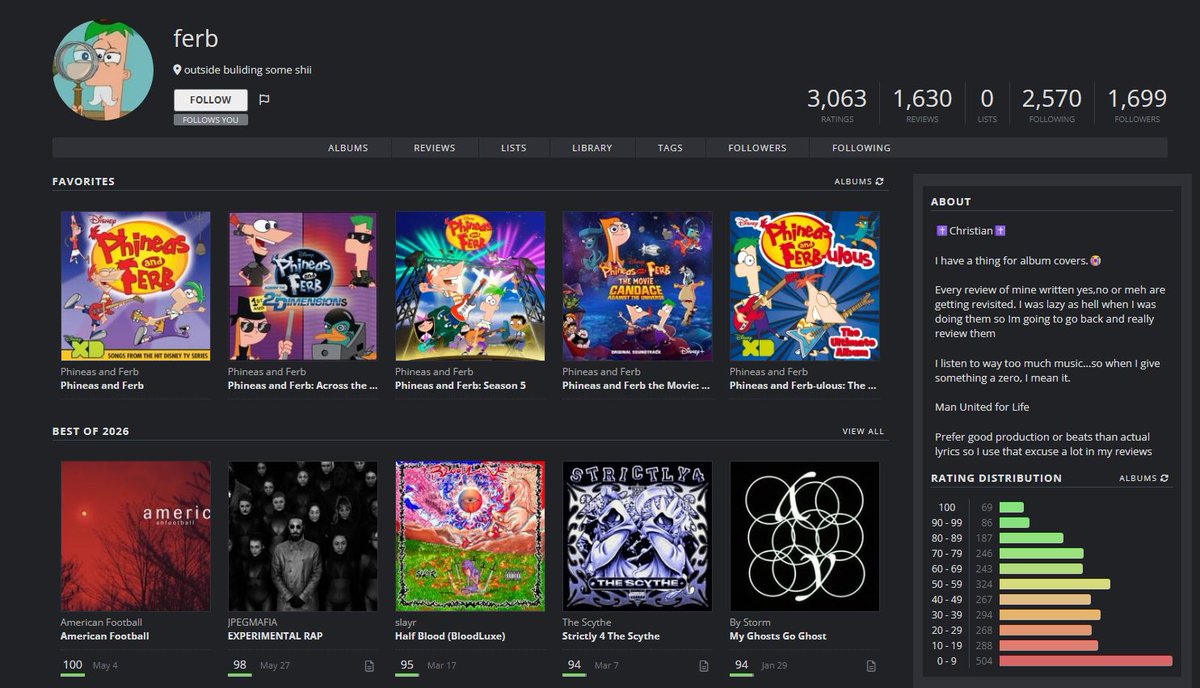The height and width of the screenshot is (688, 1200).
Task: Open the Albums tab
Action: pos(348,148)
